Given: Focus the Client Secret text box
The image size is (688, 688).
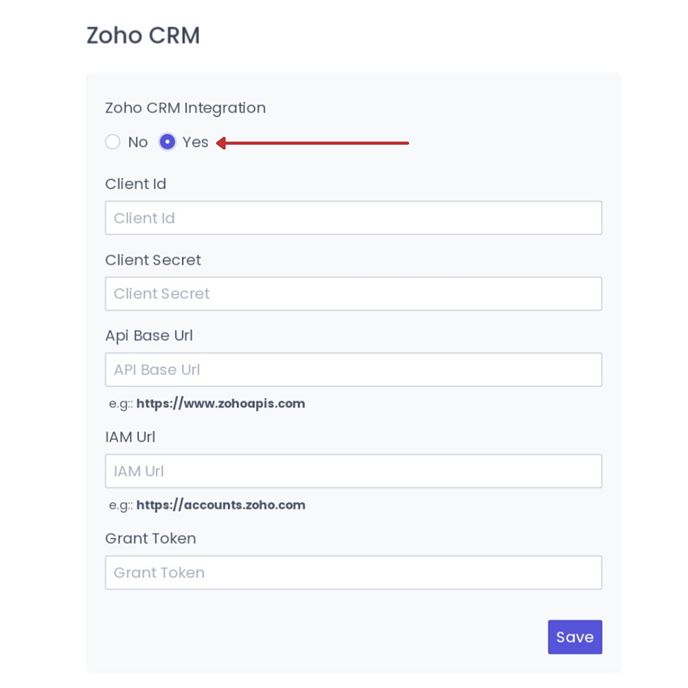Looking at the screenshot, I should coord(353,294).
